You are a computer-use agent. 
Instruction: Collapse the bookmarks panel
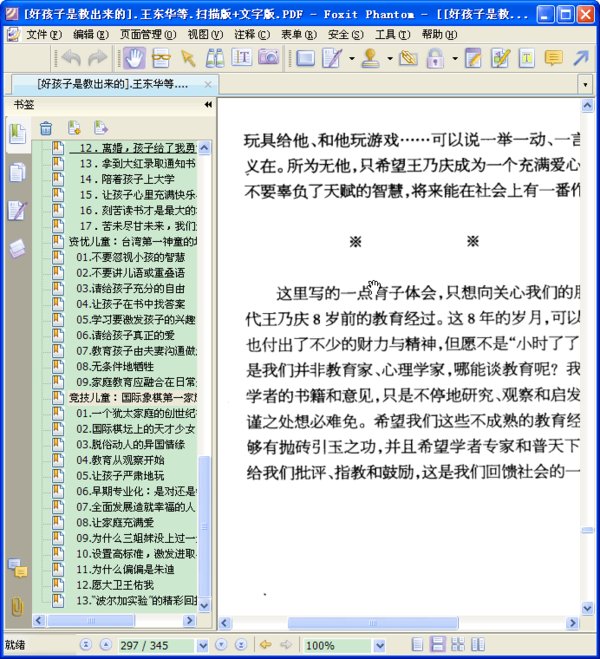click(x=208, y=104)
